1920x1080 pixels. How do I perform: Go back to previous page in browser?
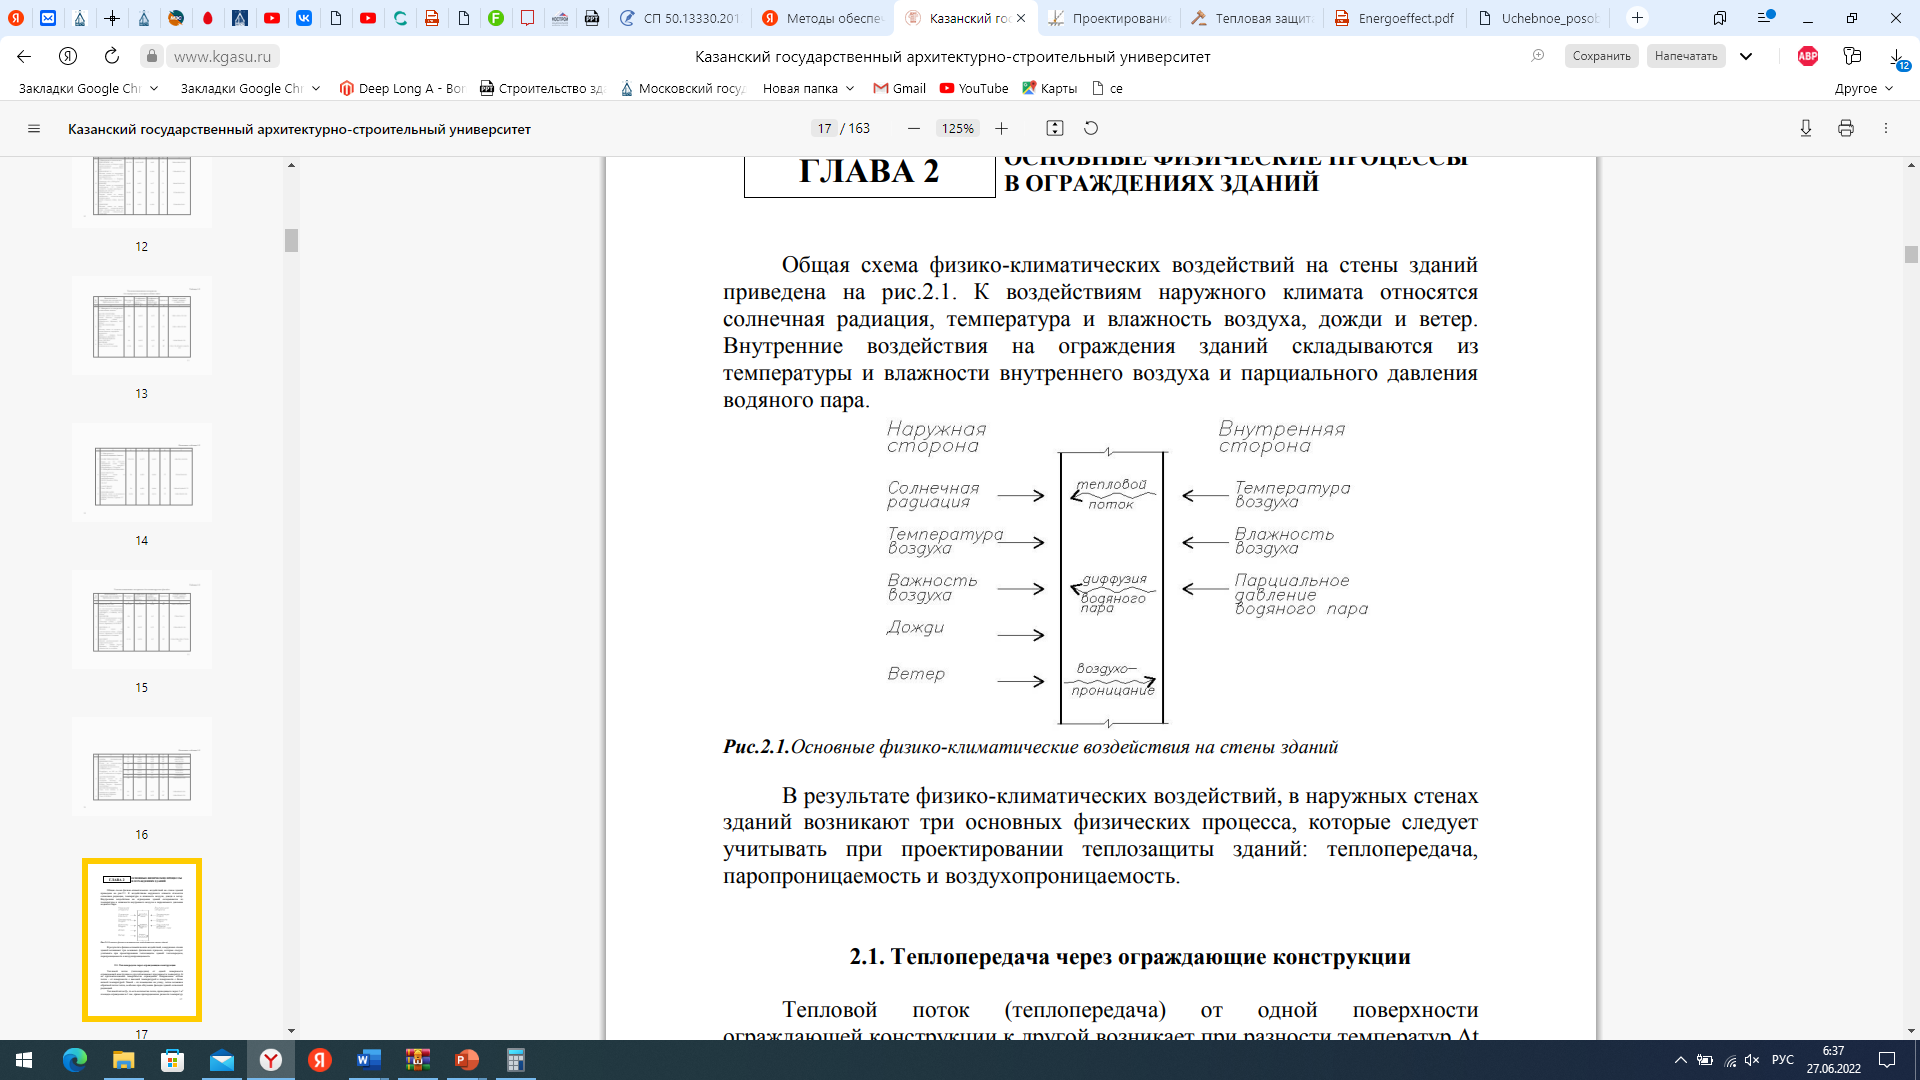24,56
